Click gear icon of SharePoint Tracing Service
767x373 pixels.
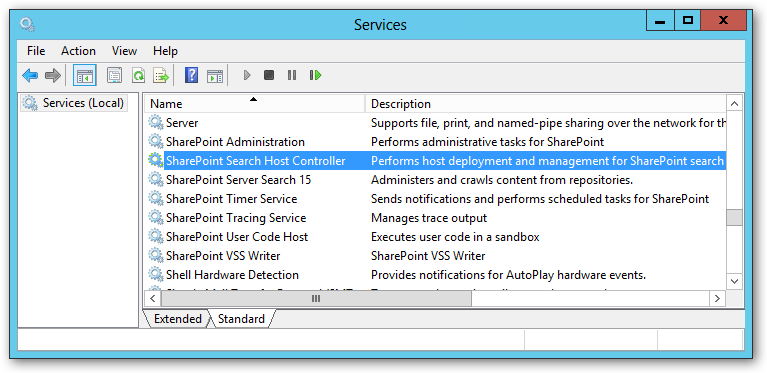[x=156, y=218]
